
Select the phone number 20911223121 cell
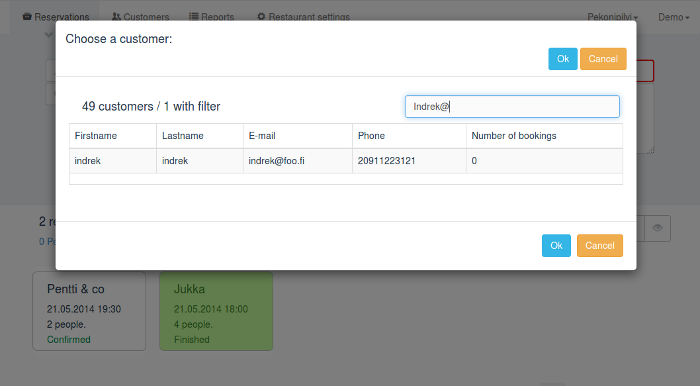pyautogui.click(x=409, y=161)
